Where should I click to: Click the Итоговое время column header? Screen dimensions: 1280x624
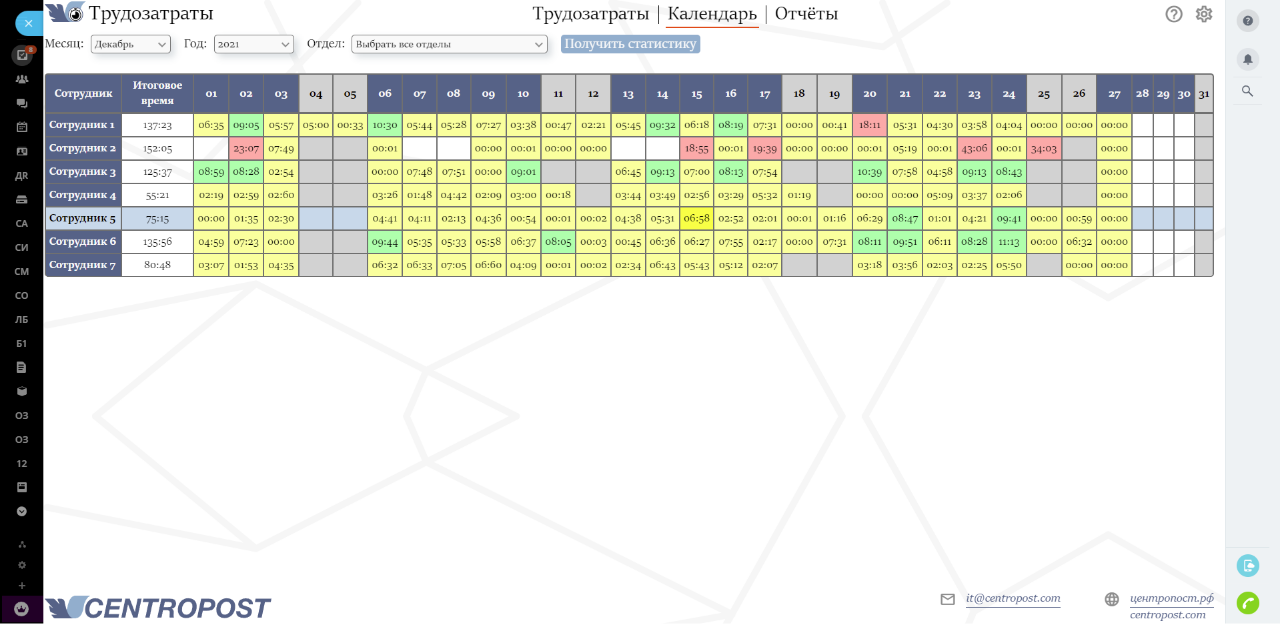(x=158, y=94)
